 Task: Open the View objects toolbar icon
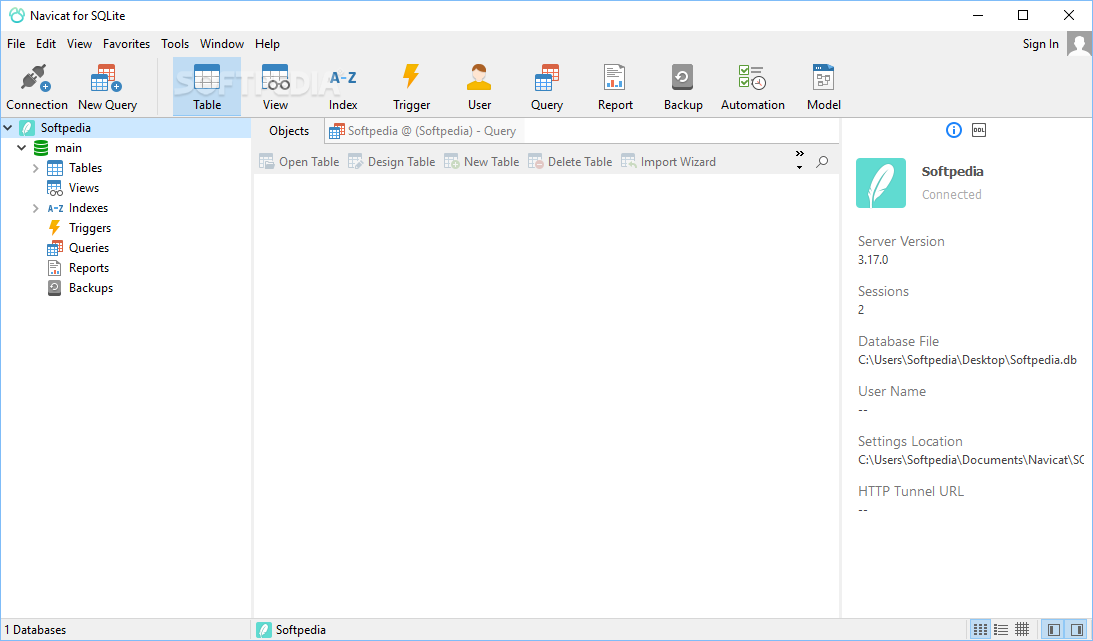tap(275, 86)
